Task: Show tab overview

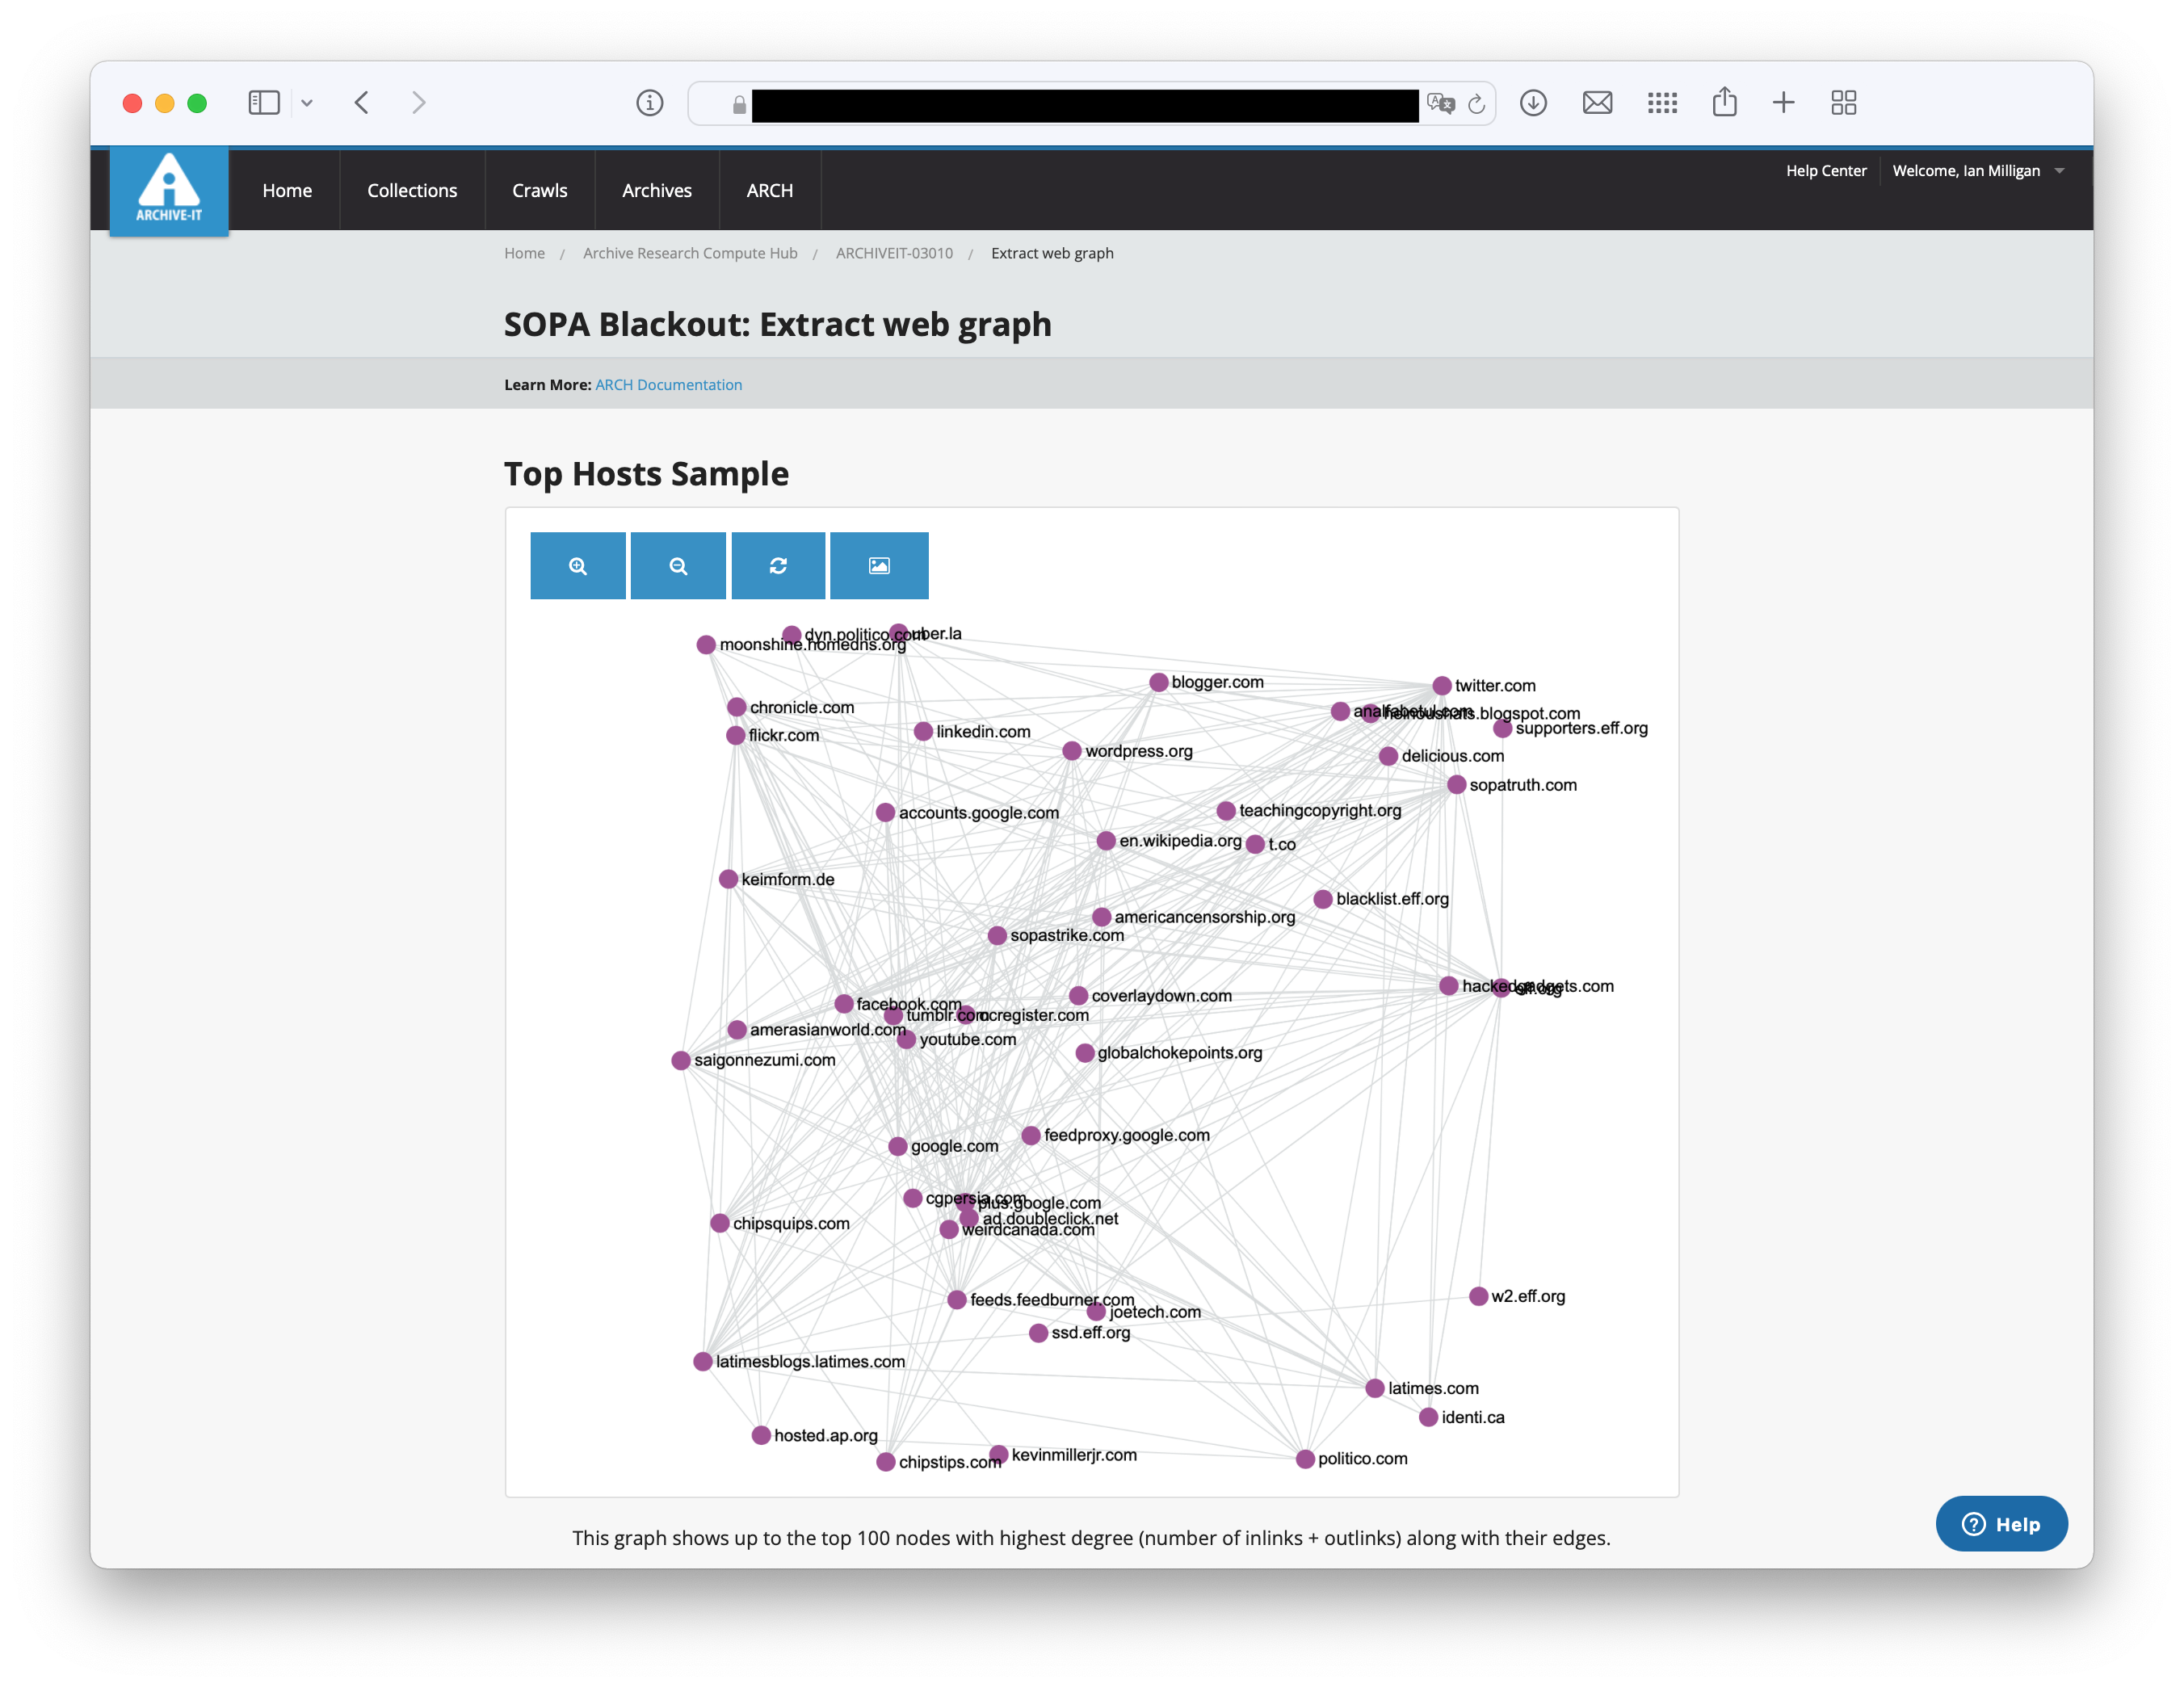Action: click(1843, 103)
